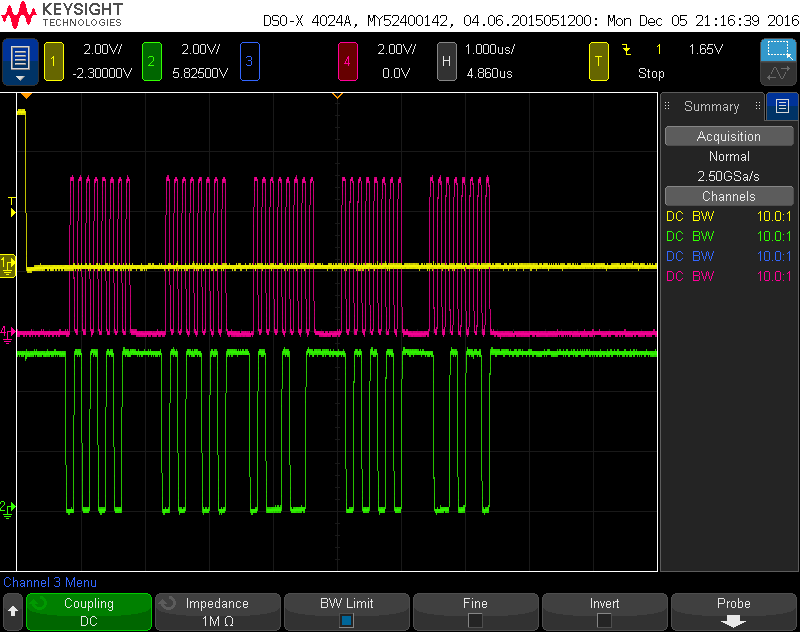Go back with the menu up arrow
Screen dimensions: 800x632
pyautogui.click(x=13, y=610)
